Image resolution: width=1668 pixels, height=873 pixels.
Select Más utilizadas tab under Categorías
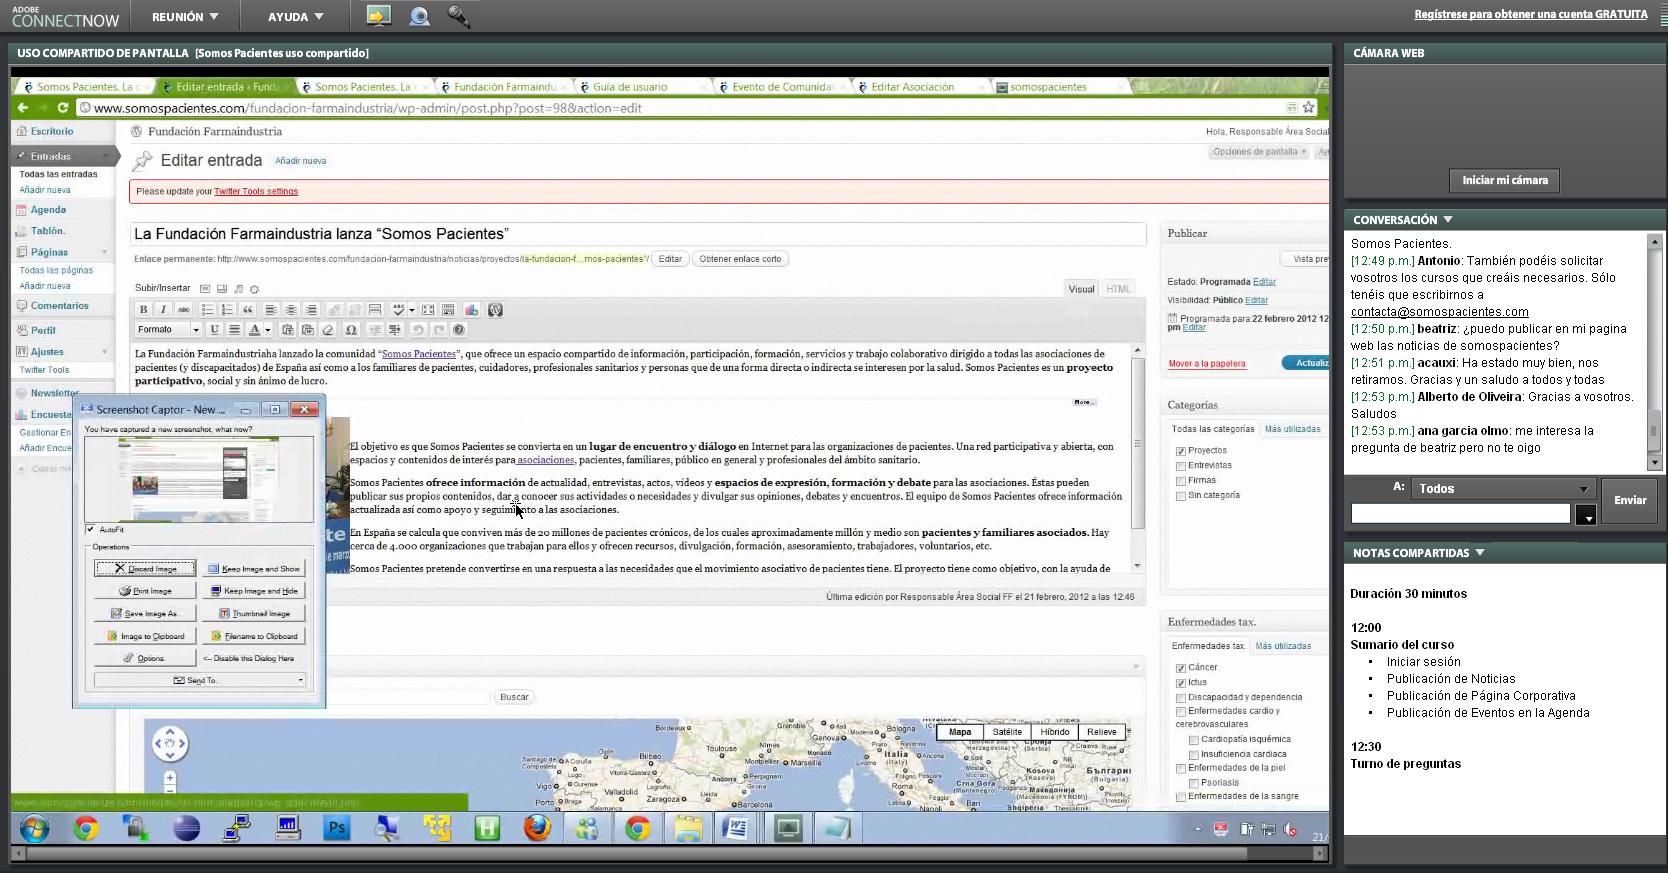(1292, 429)
